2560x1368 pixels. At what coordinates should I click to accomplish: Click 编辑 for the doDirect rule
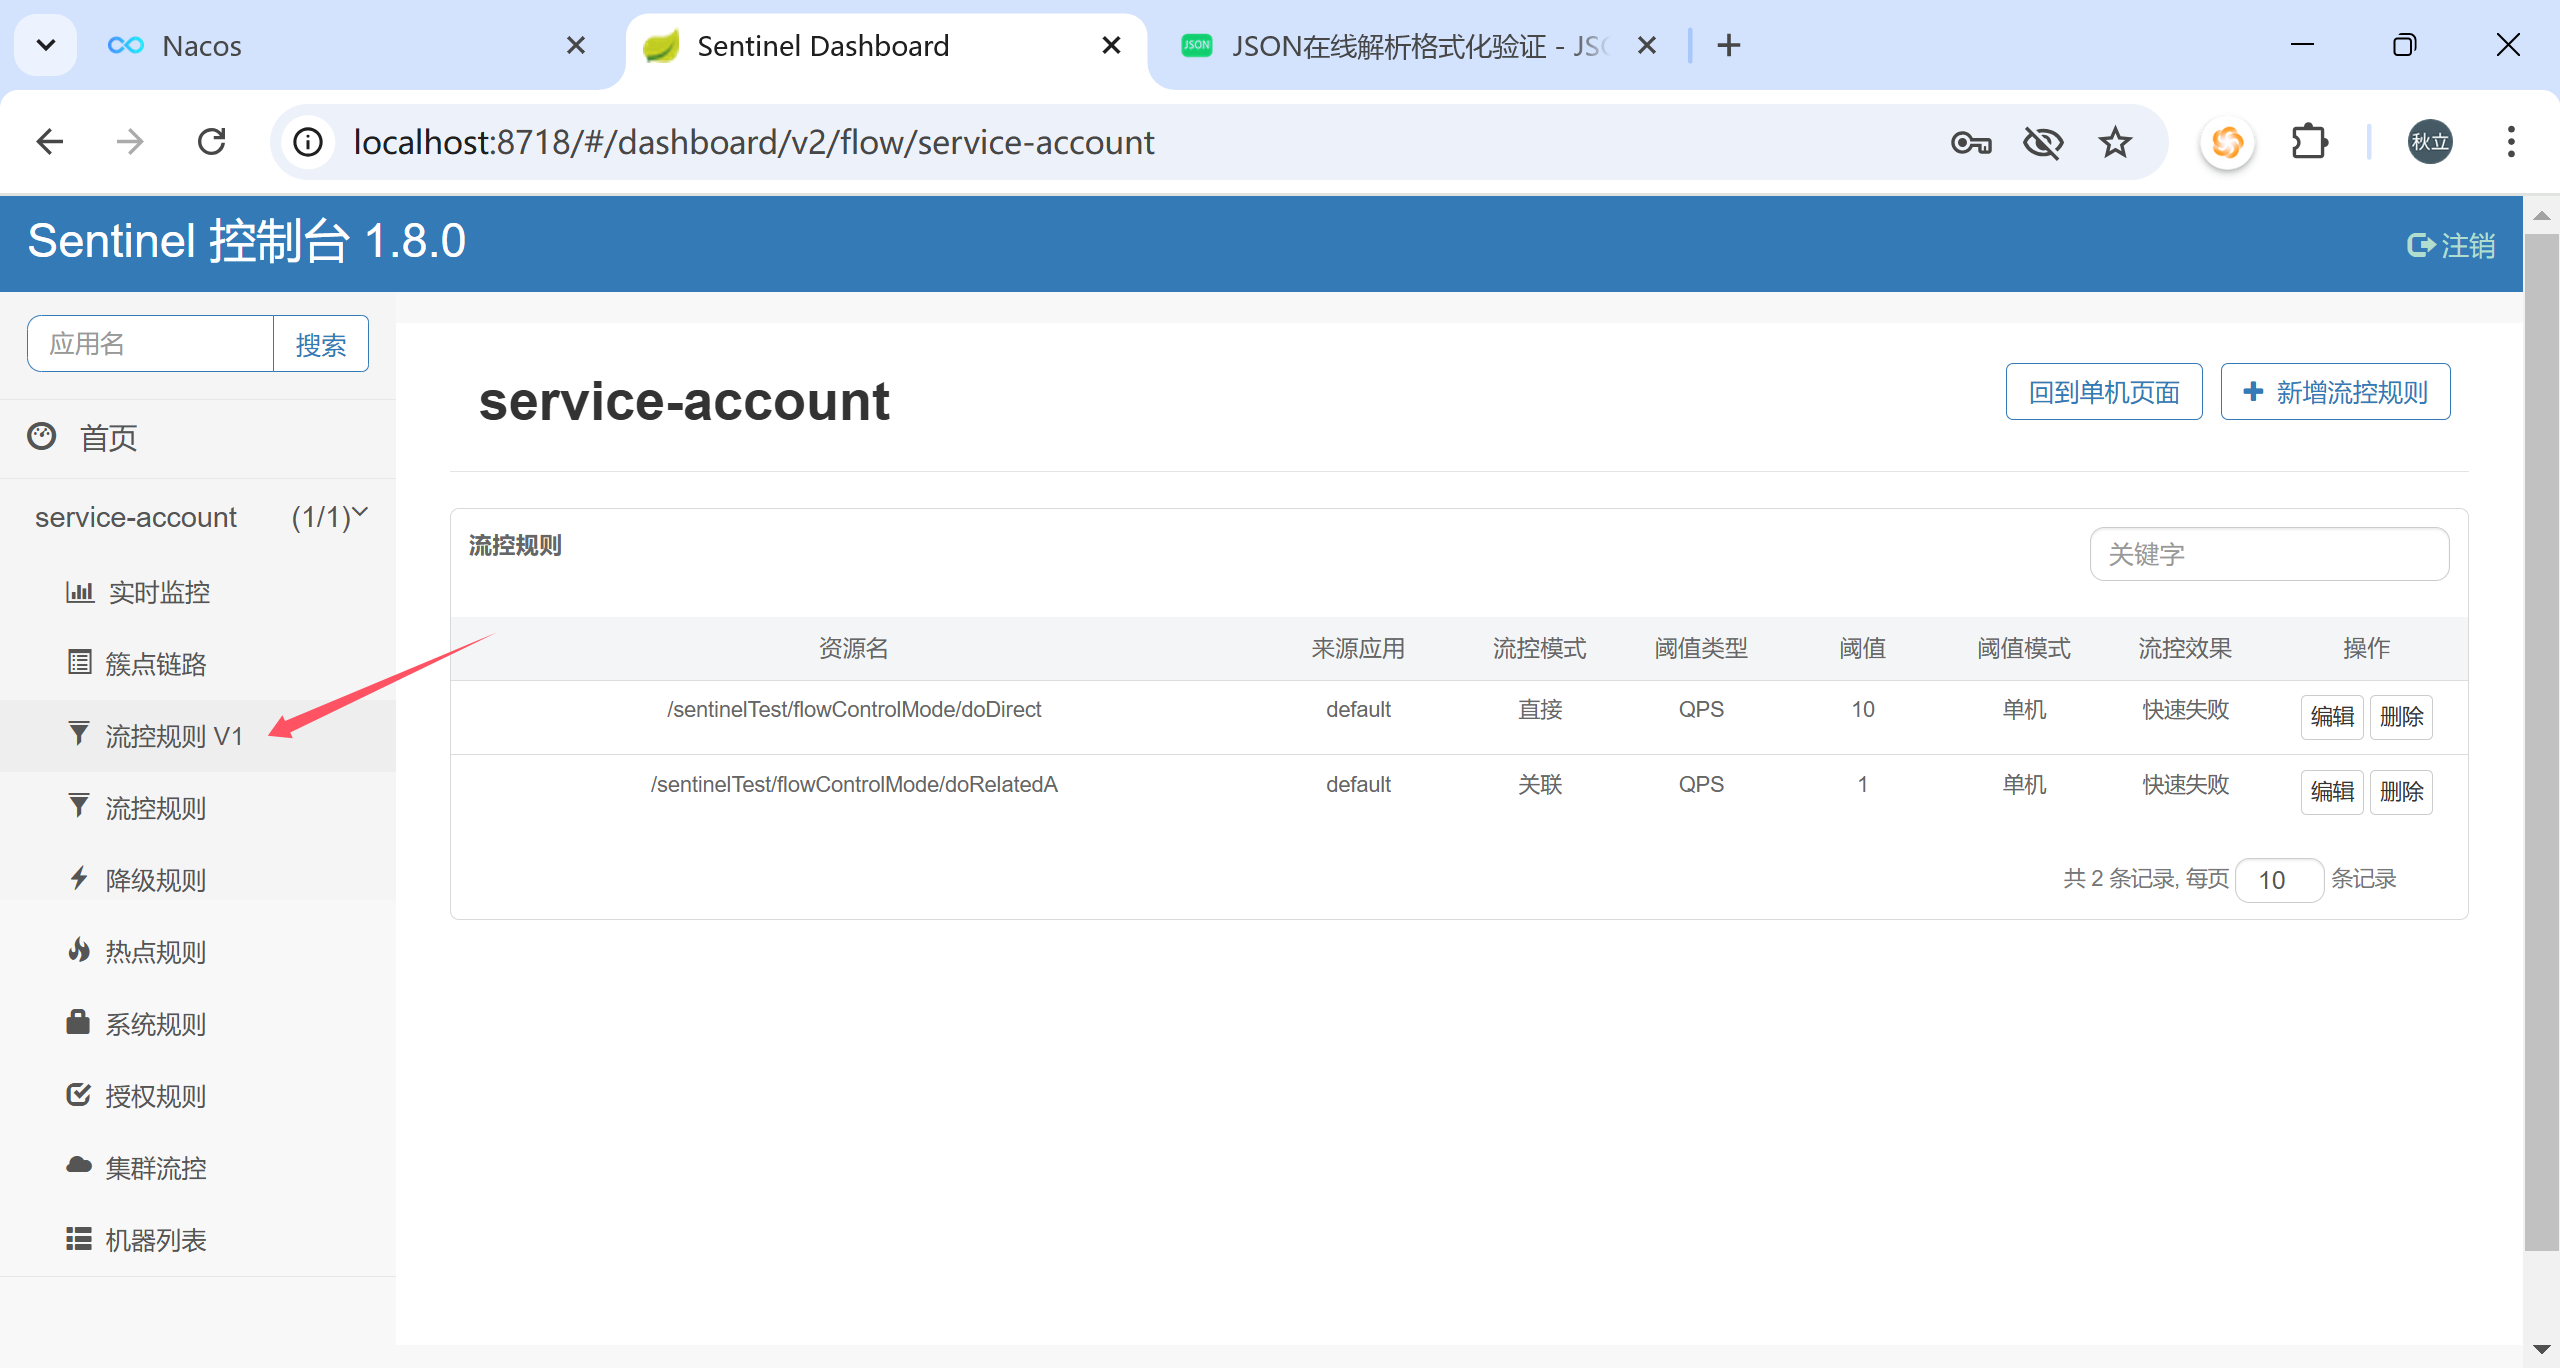(x=2331, y=717)
